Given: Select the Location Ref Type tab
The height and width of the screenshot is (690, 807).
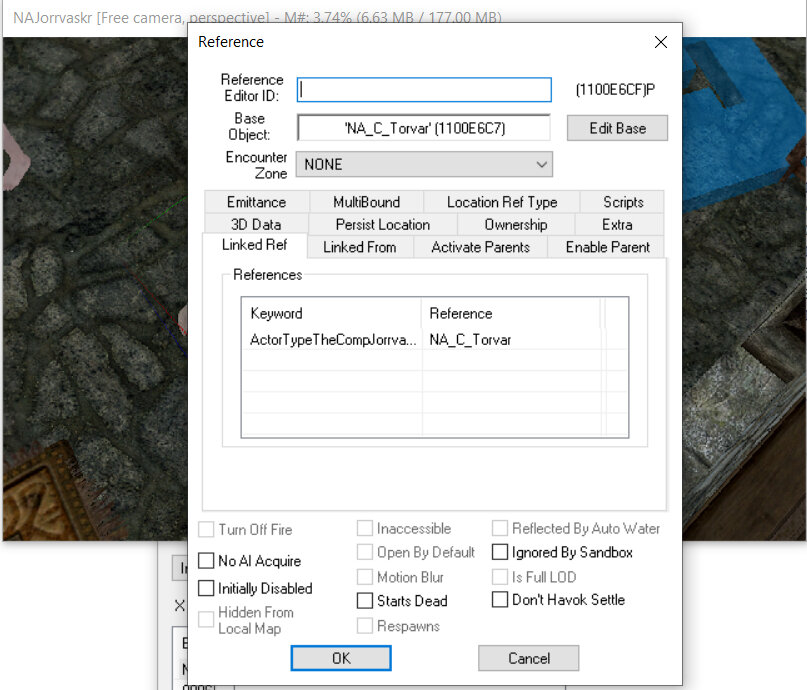Looking at the screenshot, I should click(x=502, y=202).
